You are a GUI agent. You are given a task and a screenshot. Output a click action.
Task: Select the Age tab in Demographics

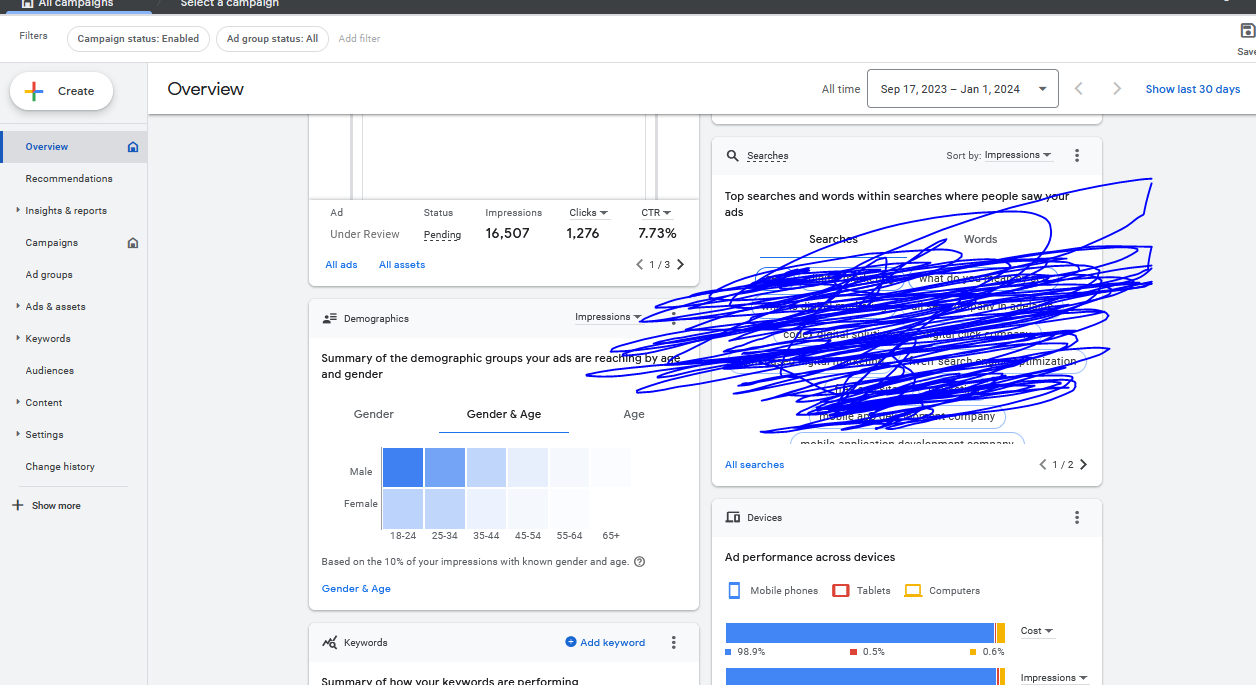tap(634, 414)
